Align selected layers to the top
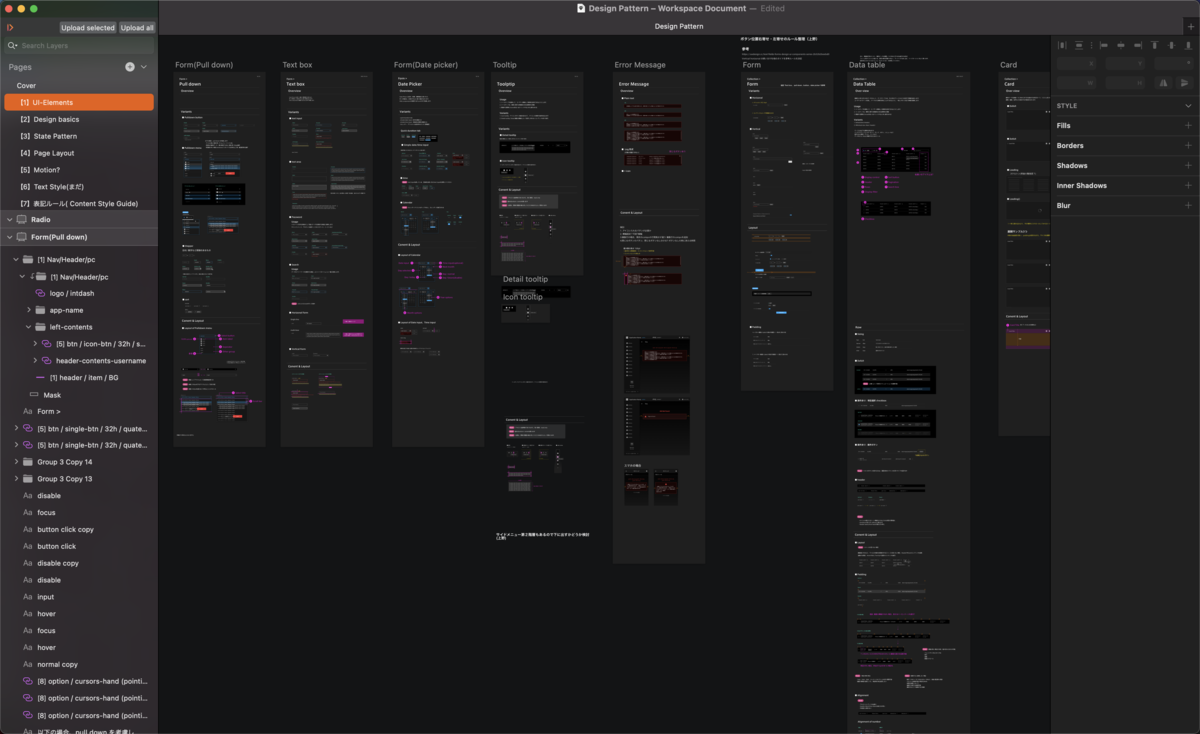The image size is (1200, 734). tap(1154, 45)
